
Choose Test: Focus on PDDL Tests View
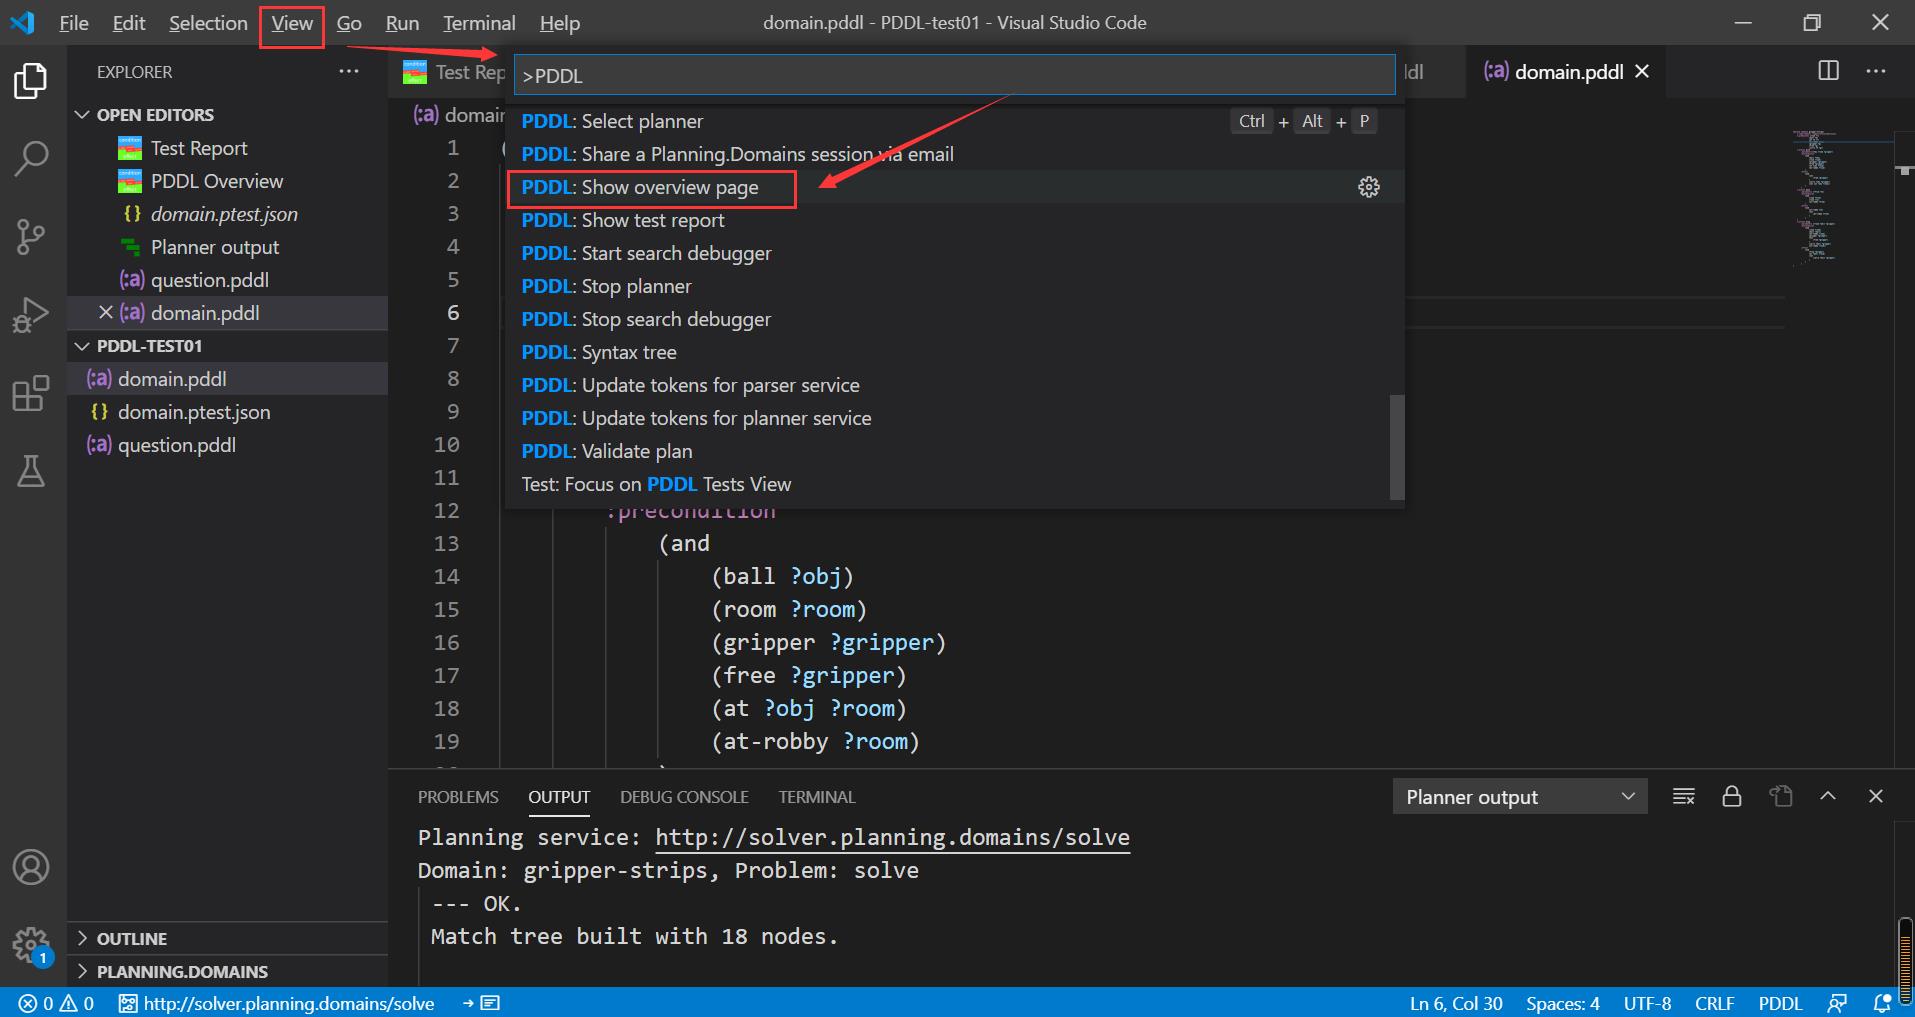coord(954,484)
